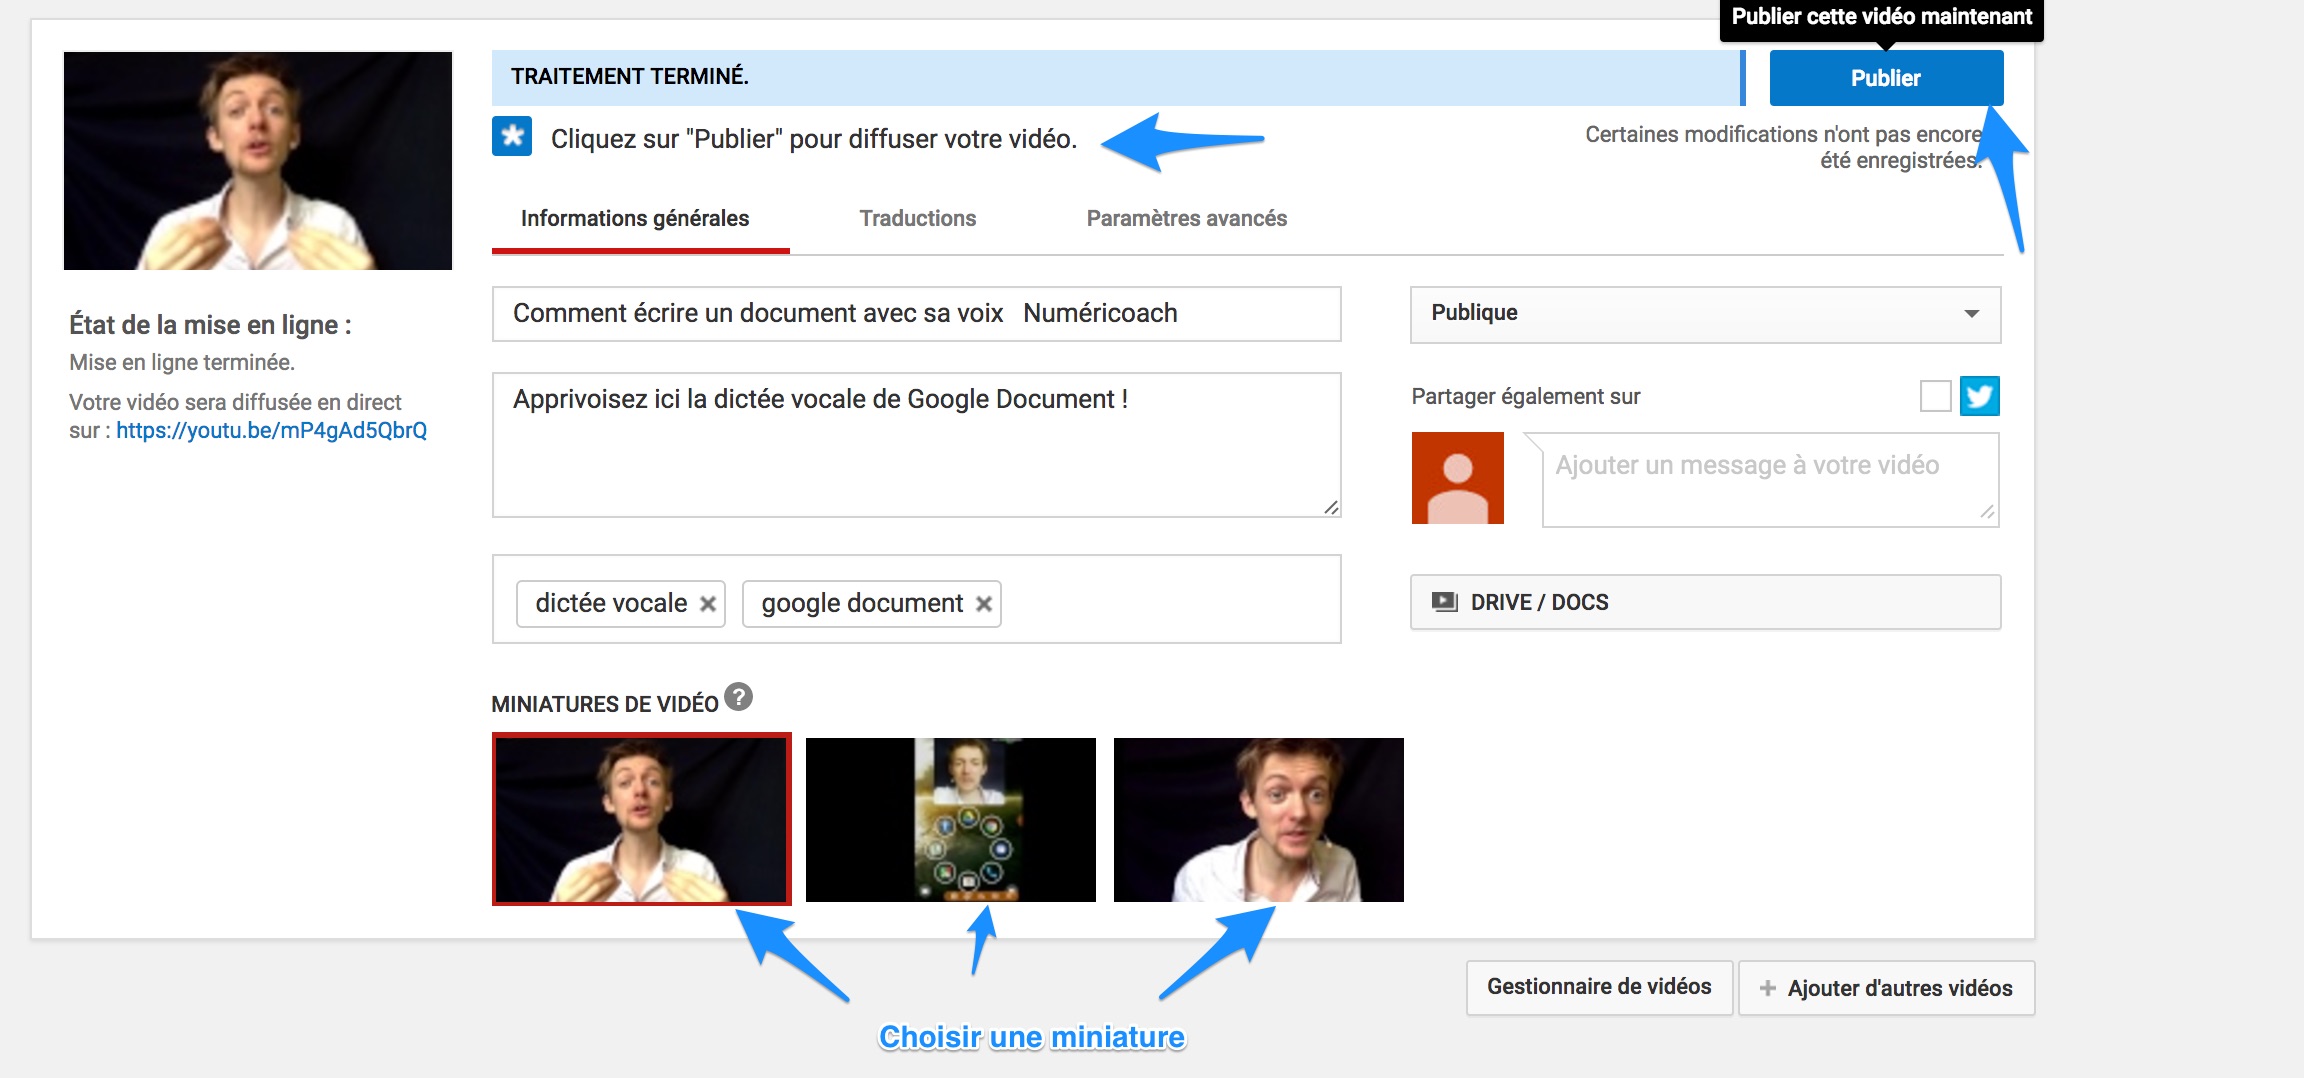Click the blue Publier button
This screenshot has width=2304, height=1078.
coord(1886,78)
